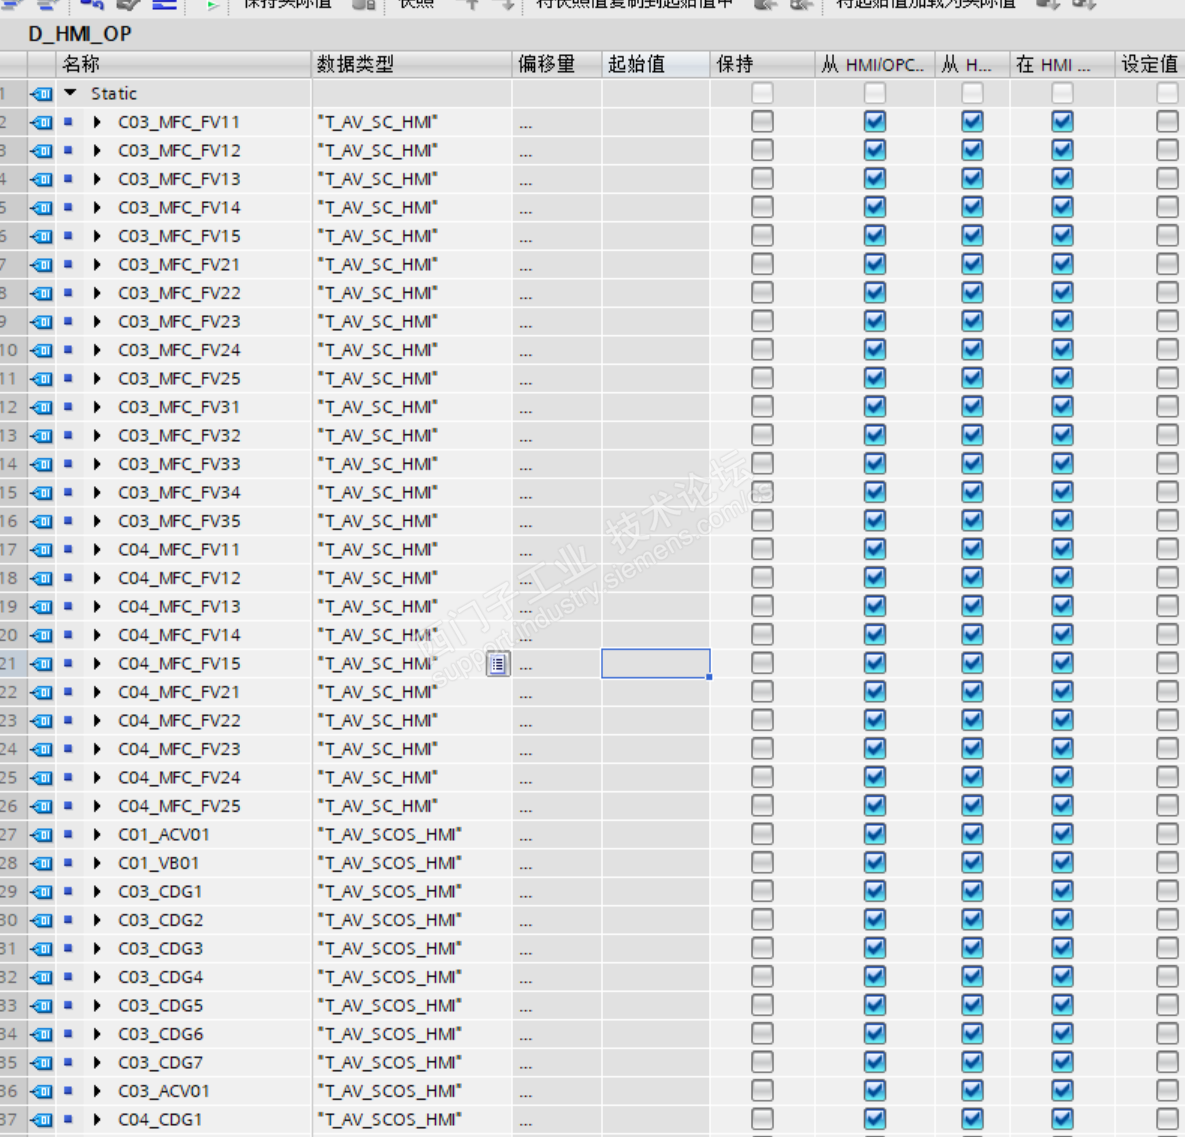Image resolution: width=1185 pixels, height=1137 pixels.
Task: Click the tag icon on the Static row
Action: [42, 94]
